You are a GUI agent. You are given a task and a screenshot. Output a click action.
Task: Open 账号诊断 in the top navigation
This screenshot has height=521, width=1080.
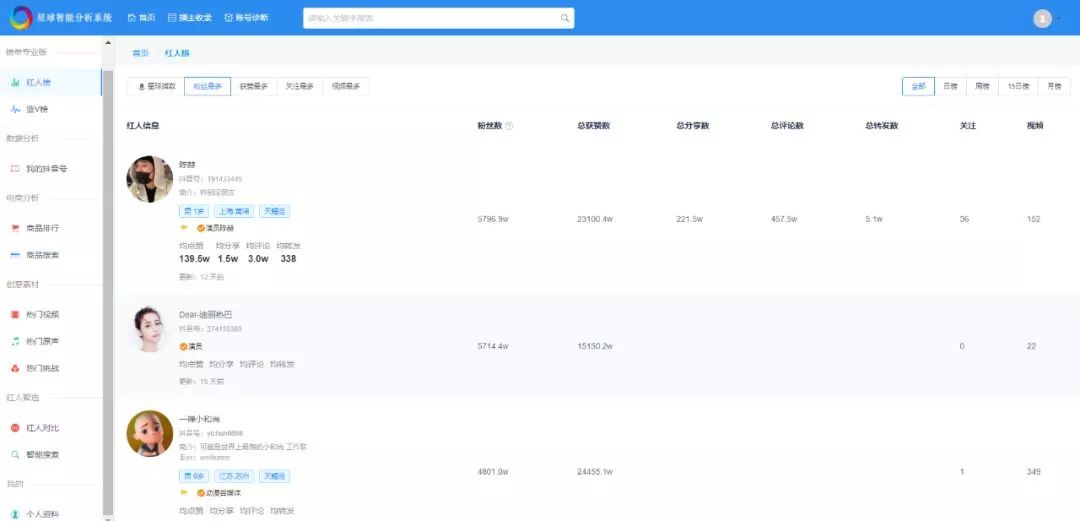(247, 18)
